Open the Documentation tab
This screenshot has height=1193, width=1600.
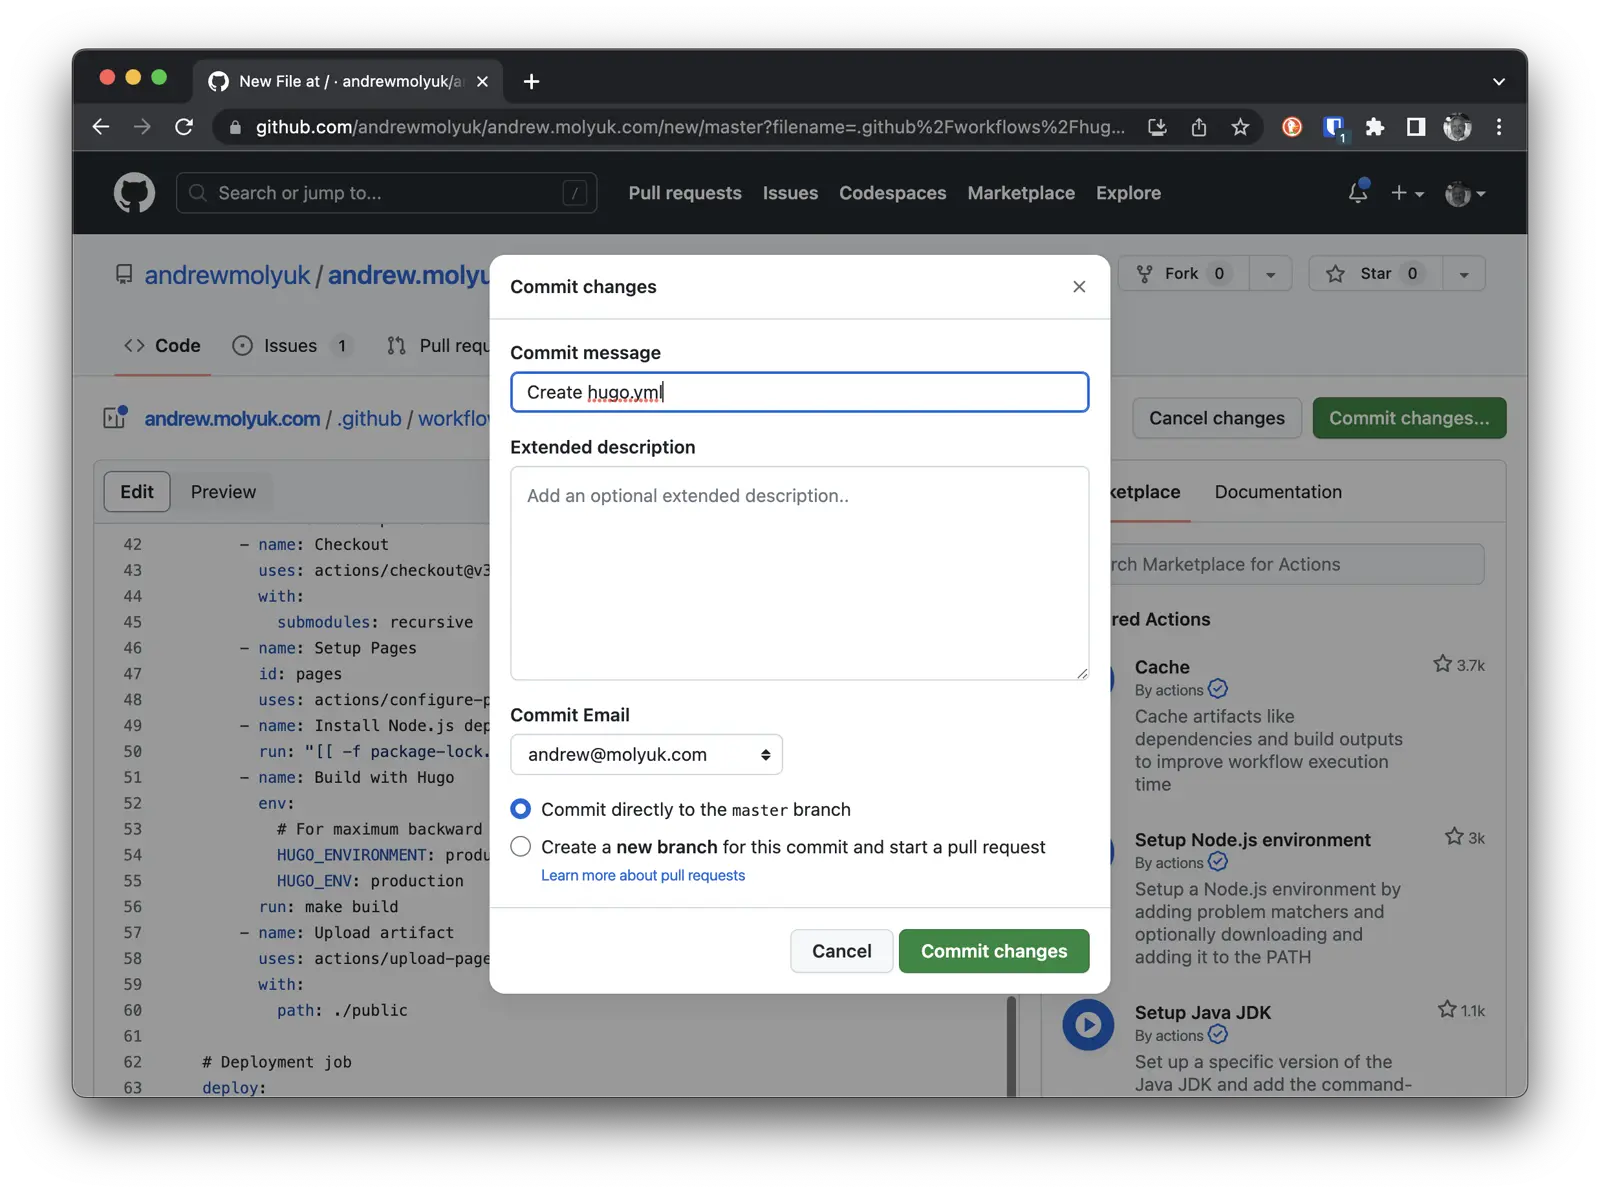[1278, 491]
